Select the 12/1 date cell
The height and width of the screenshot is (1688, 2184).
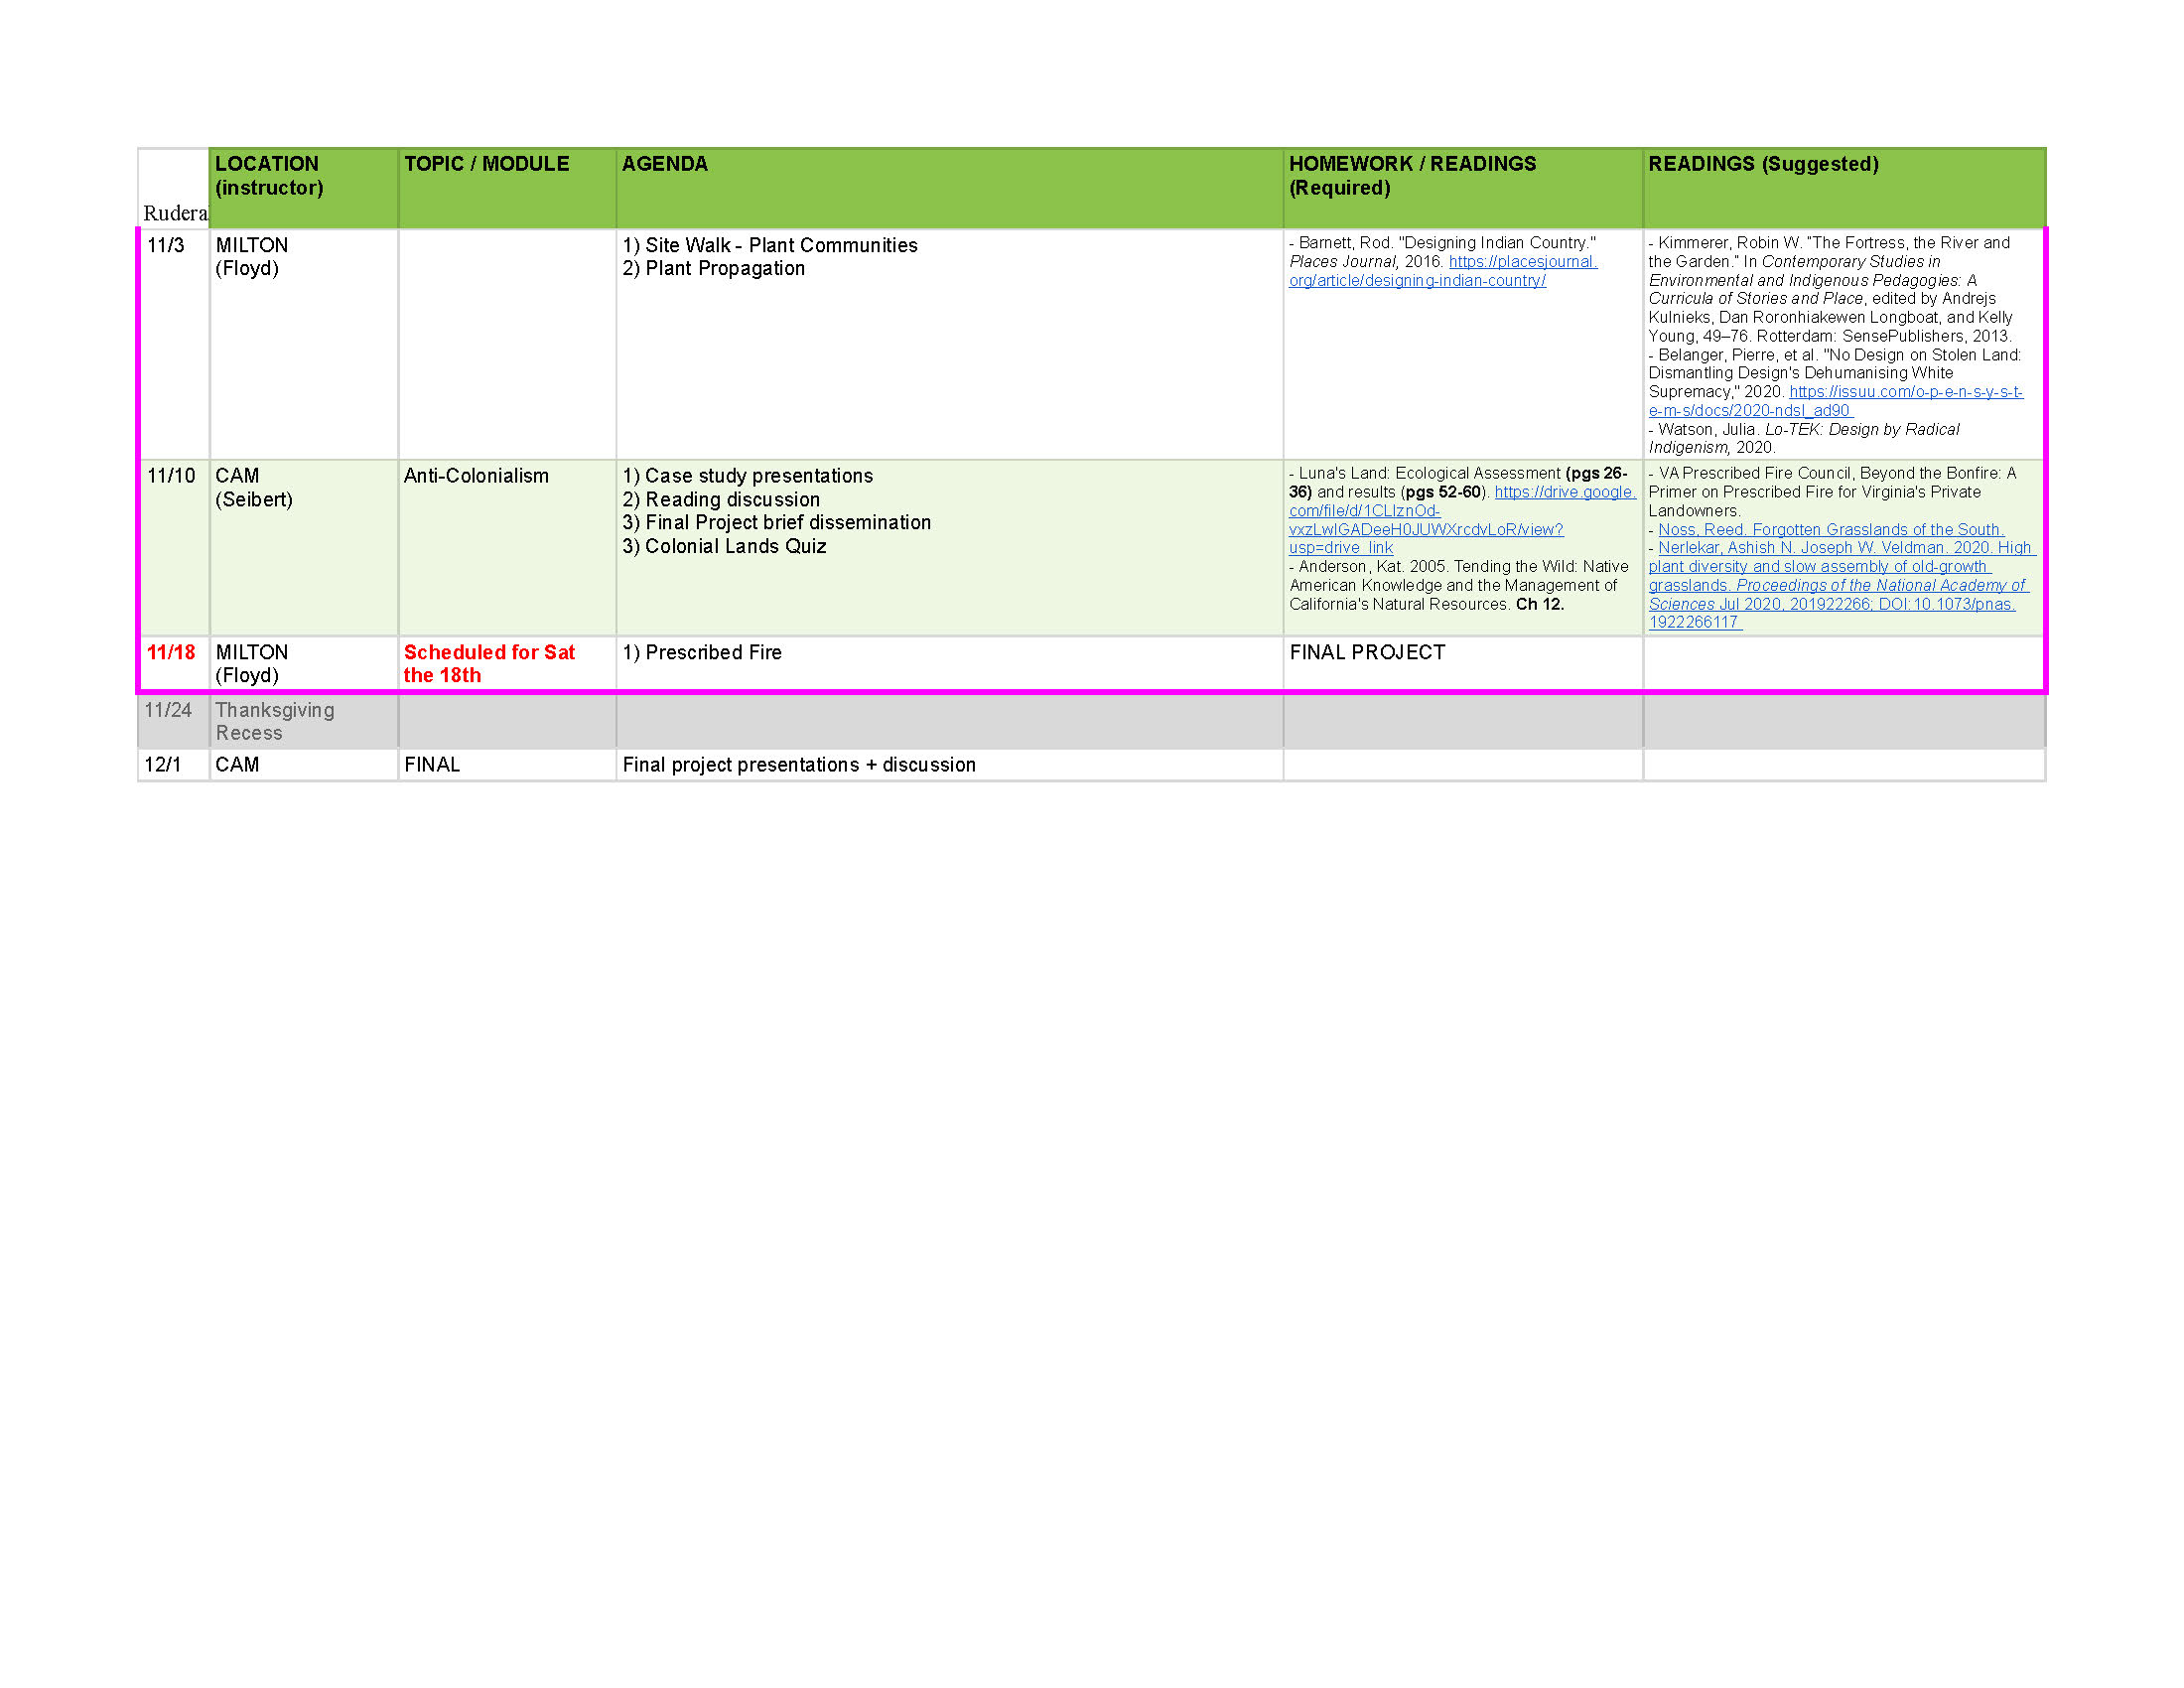tap(163, 765)
